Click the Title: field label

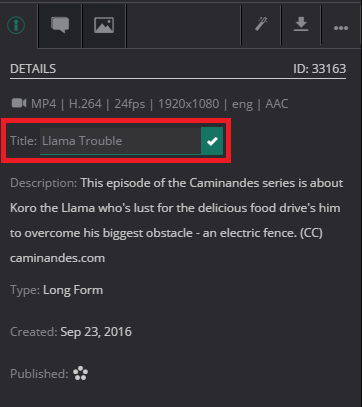pos(23,141)
